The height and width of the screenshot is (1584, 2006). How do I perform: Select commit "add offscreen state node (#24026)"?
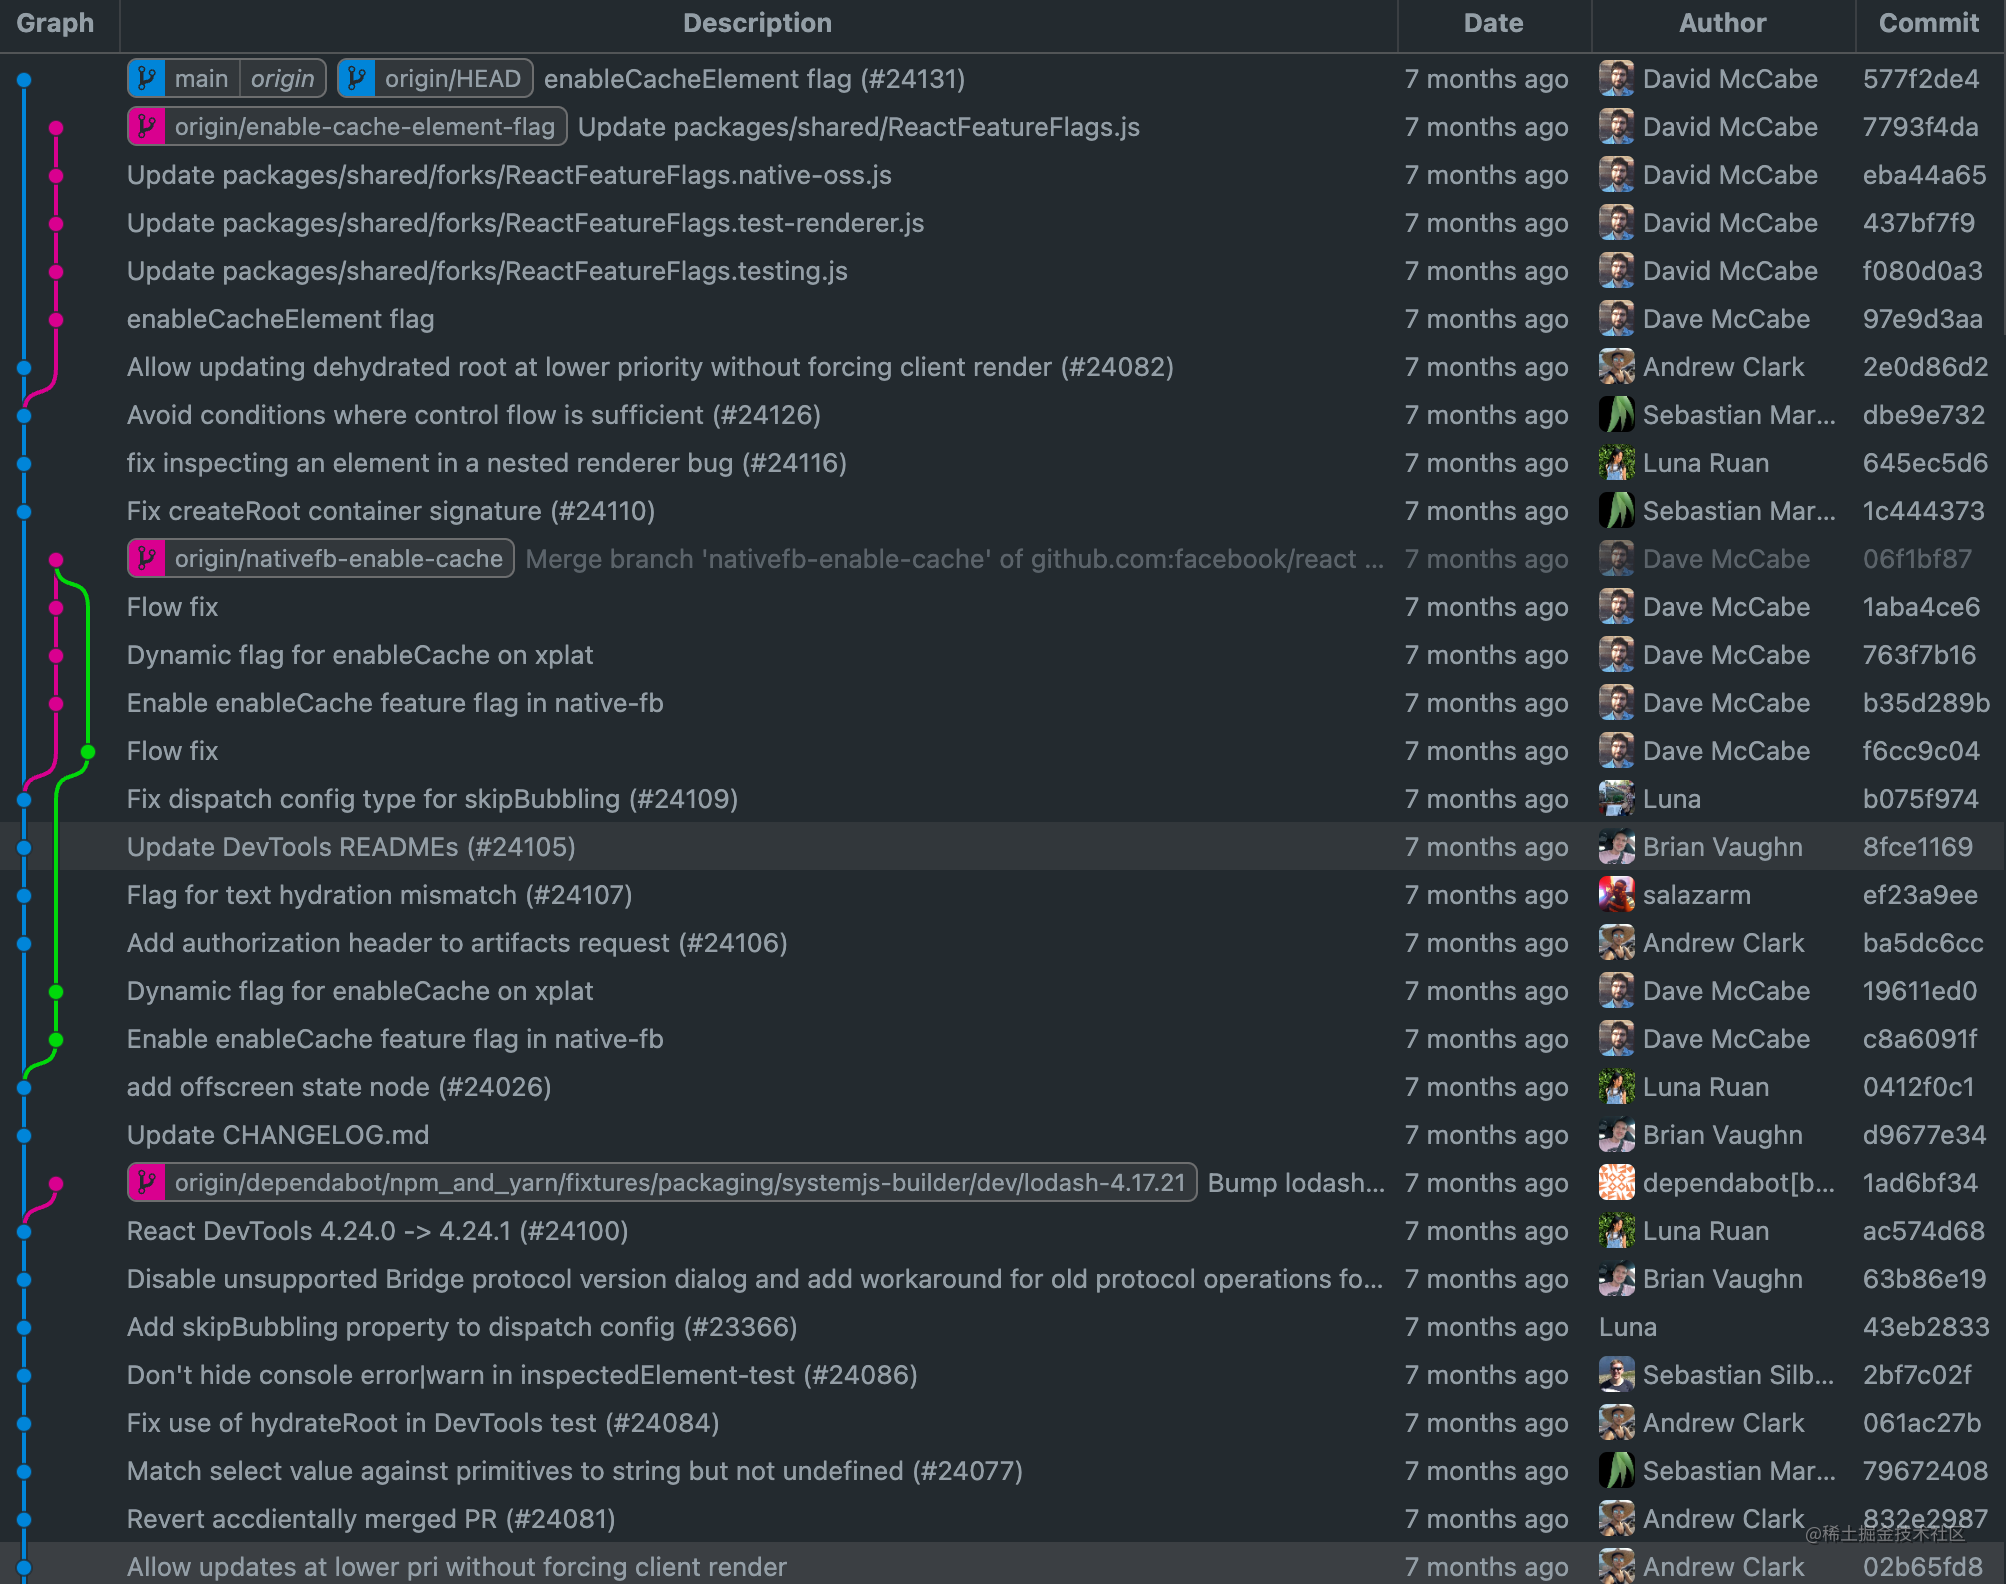pyautogui.click(x=339, y=1087)
